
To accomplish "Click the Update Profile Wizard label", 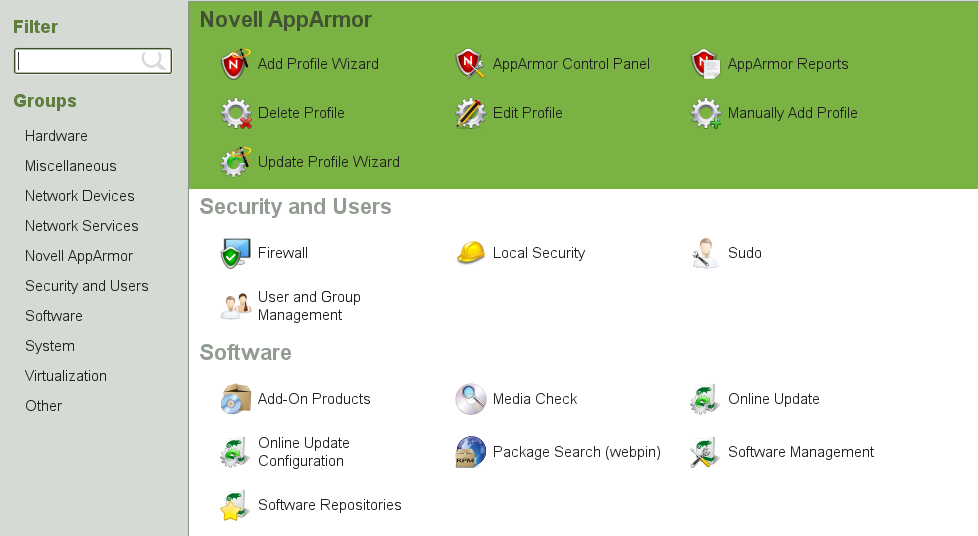I will (x=329, y=162).
